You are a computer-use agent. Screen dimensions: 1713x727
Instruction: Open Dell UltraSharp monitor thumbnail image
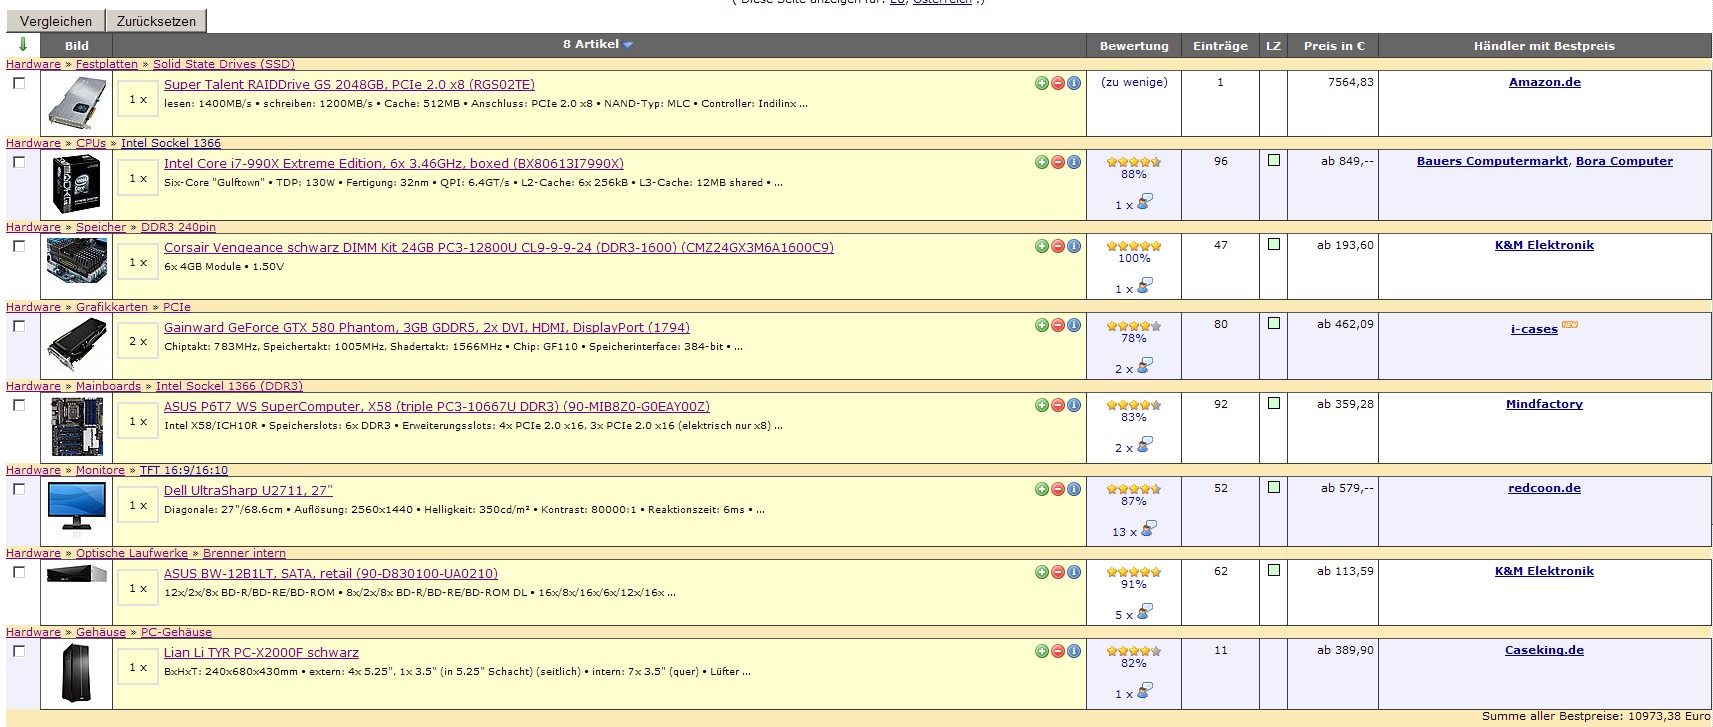[x=76, y=508]
